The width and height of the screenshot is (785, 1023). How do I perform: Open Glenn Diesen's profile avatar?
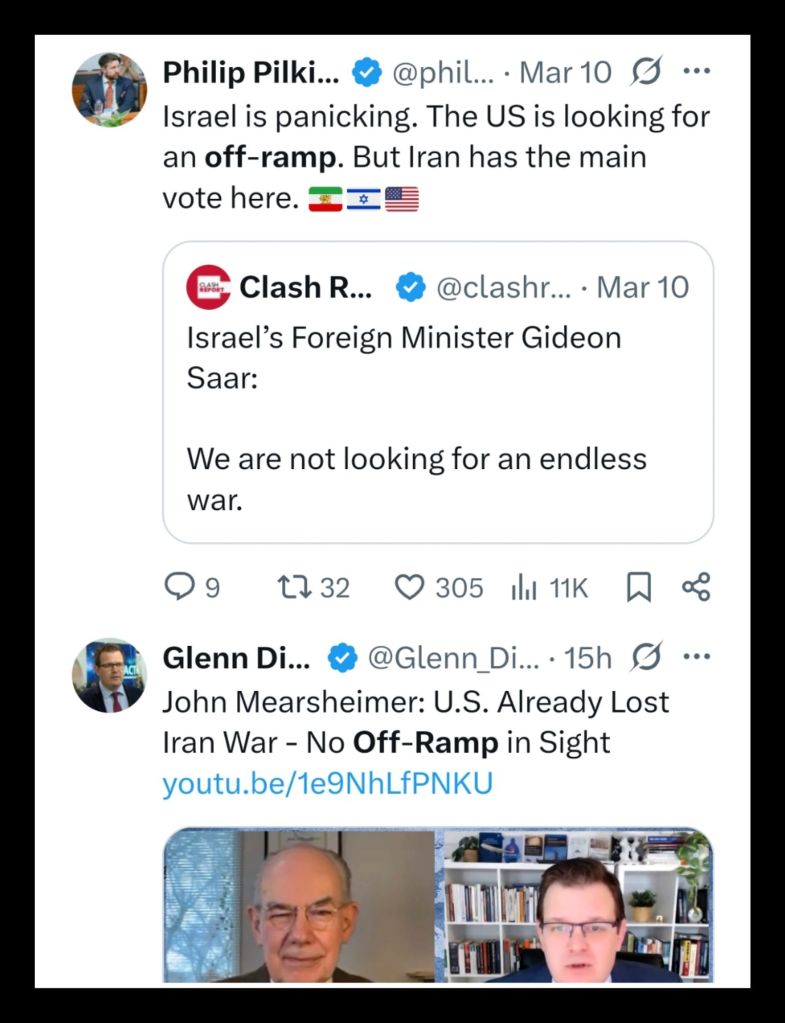pyautogui.click(x=109, y=675)
